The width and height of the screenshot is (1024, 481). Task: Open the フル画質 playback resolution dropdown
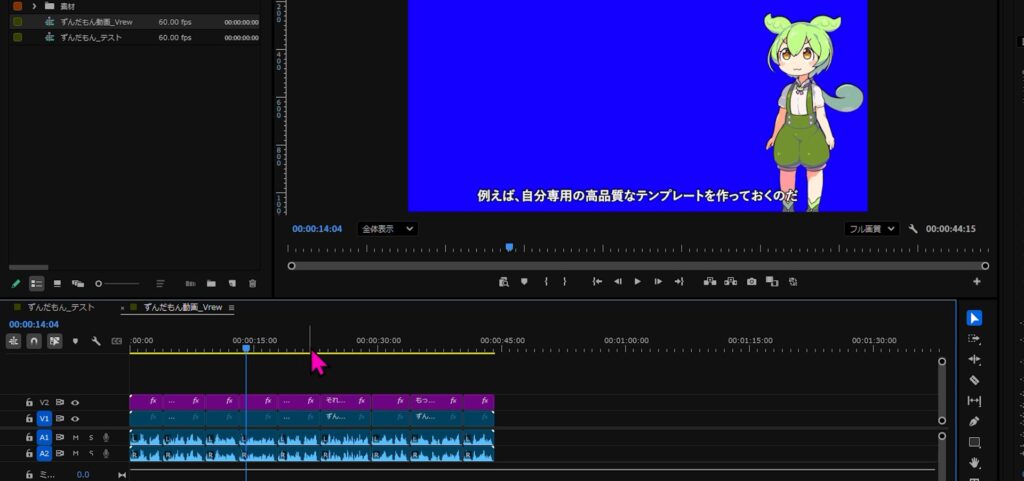tap(871, 229)
